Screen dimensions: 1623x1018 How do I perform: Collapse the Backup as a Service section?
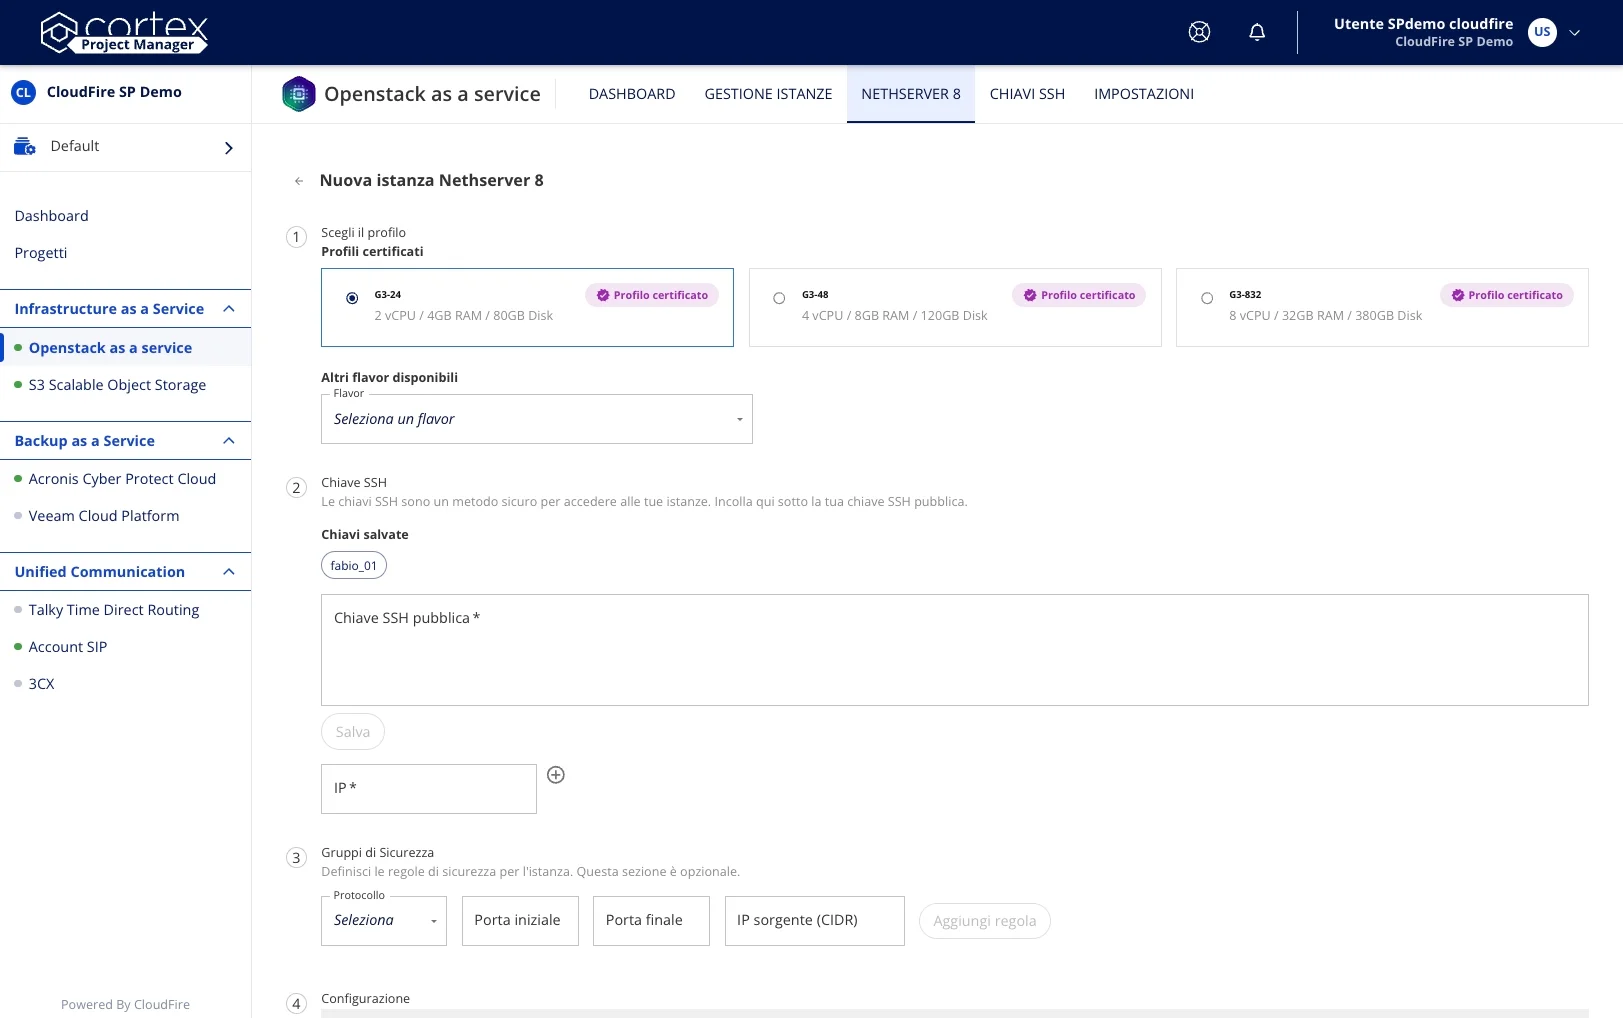click(228, 440)
